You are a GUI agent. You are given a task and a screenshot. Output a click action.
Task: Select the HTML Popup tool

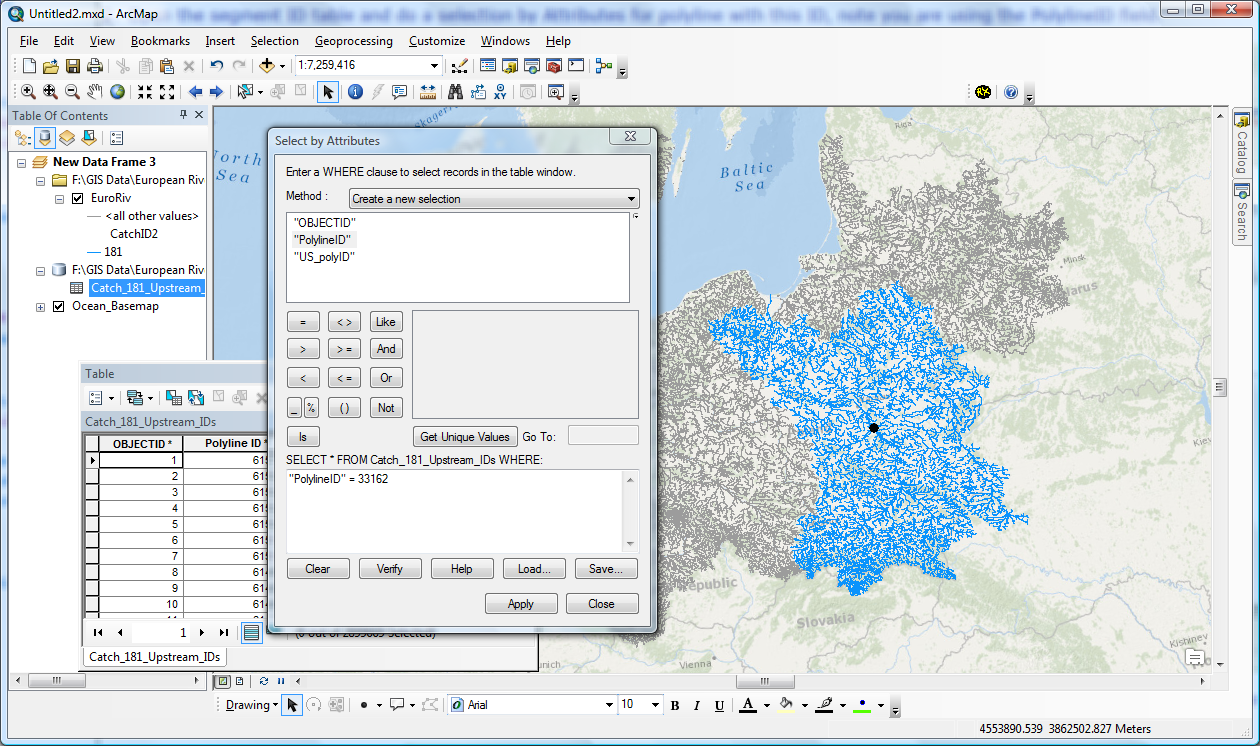(399, 92)
